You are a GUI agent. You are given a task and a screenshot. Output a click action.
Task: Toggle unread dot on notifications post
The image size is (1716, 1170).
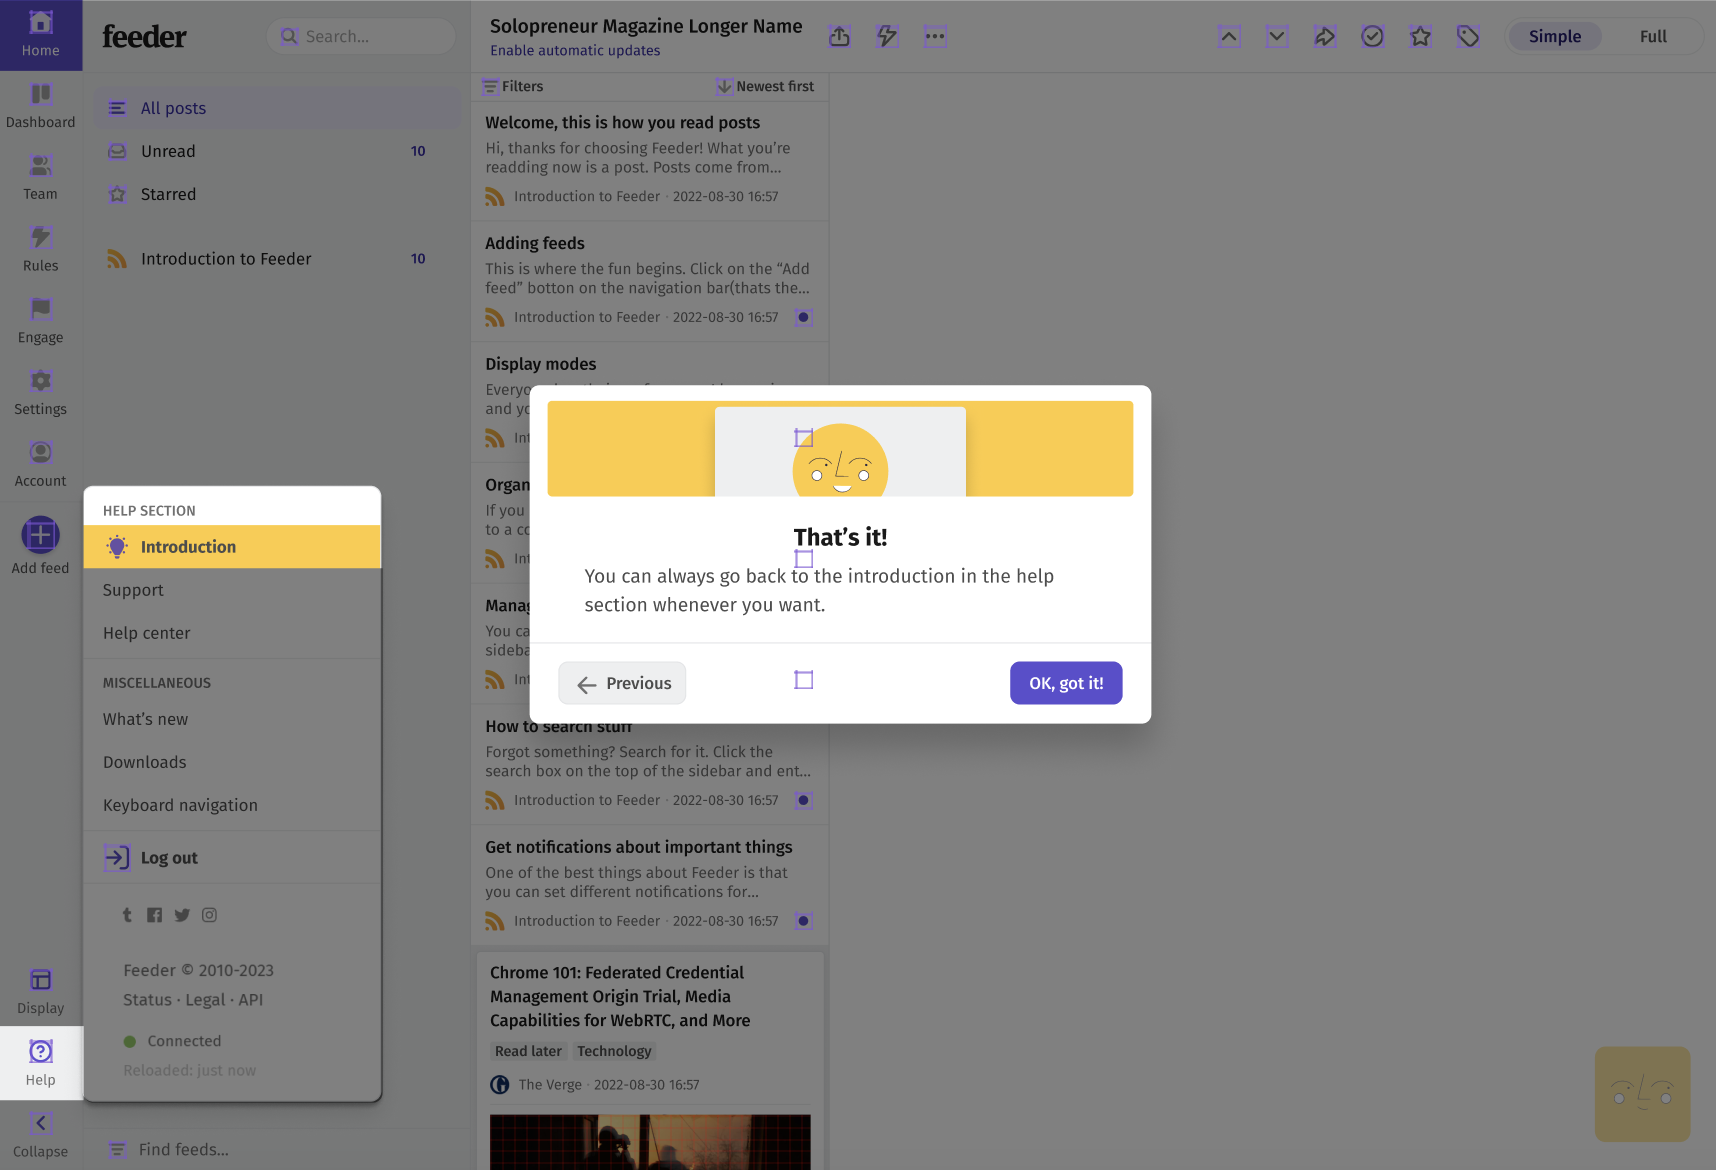(x=803, y=921)
